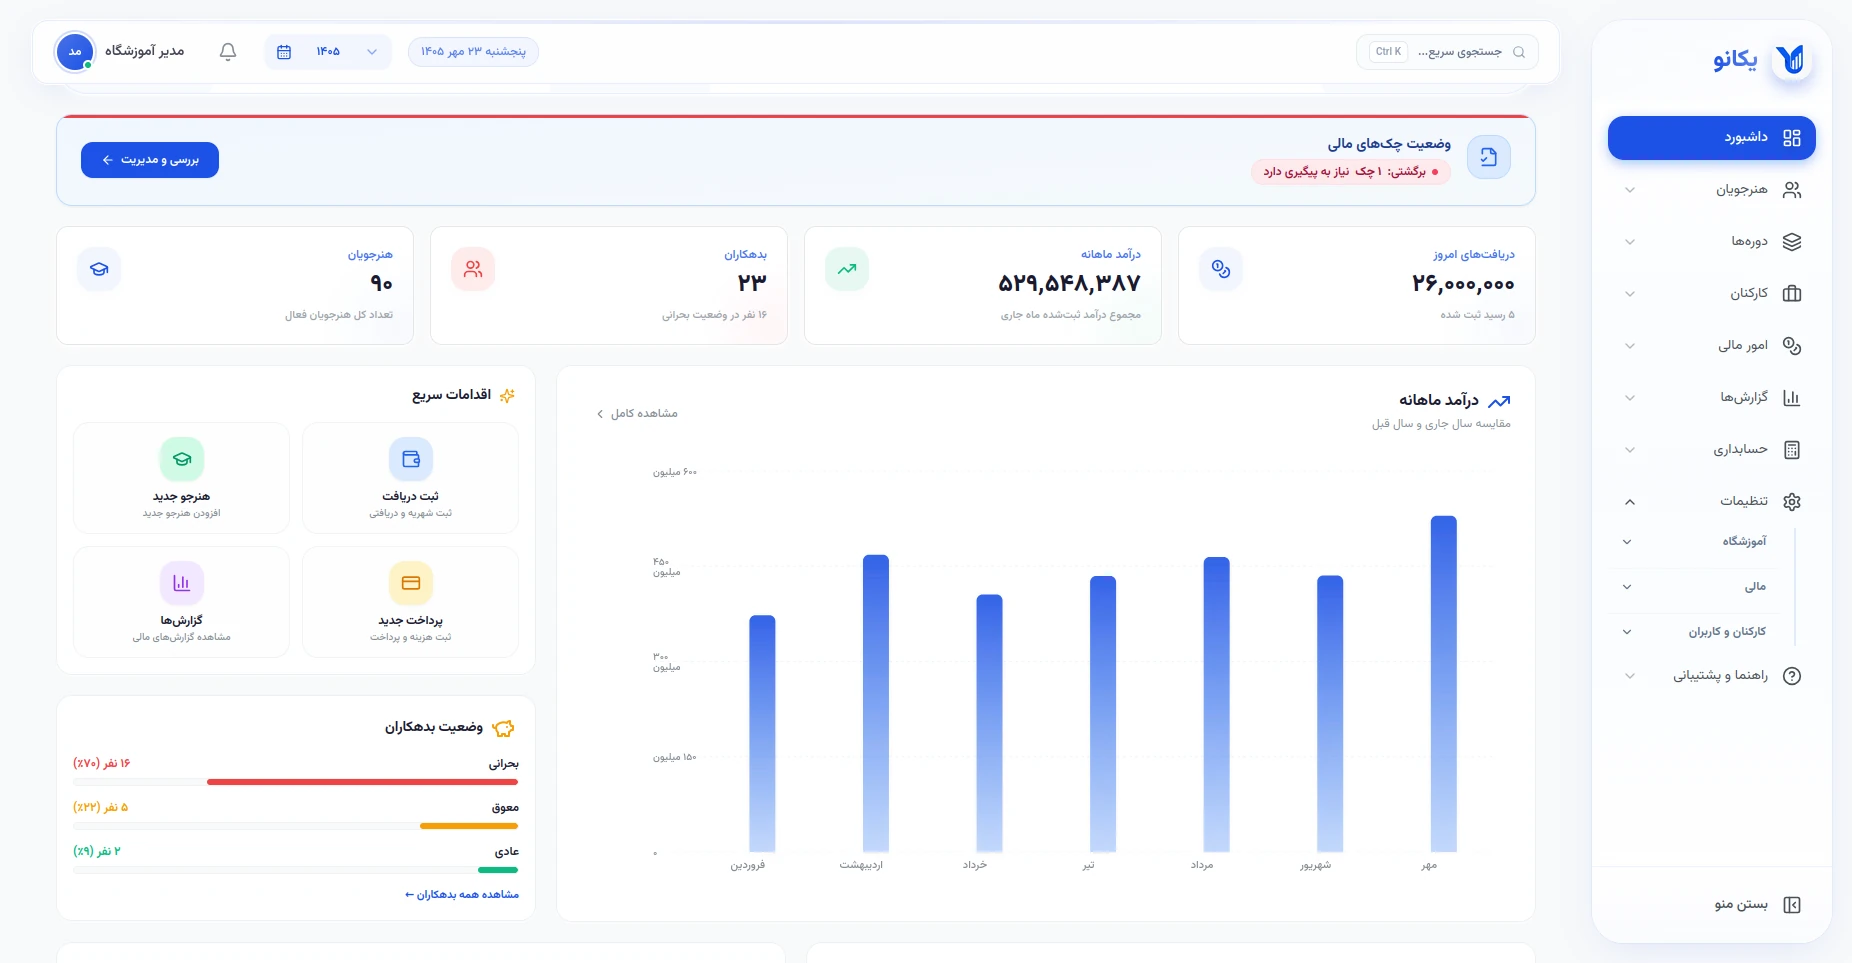Collapse the settings (تنظیمات) sidebar menu
The height and width of the screenshot is (963, 1852).
click(1711, 502)
